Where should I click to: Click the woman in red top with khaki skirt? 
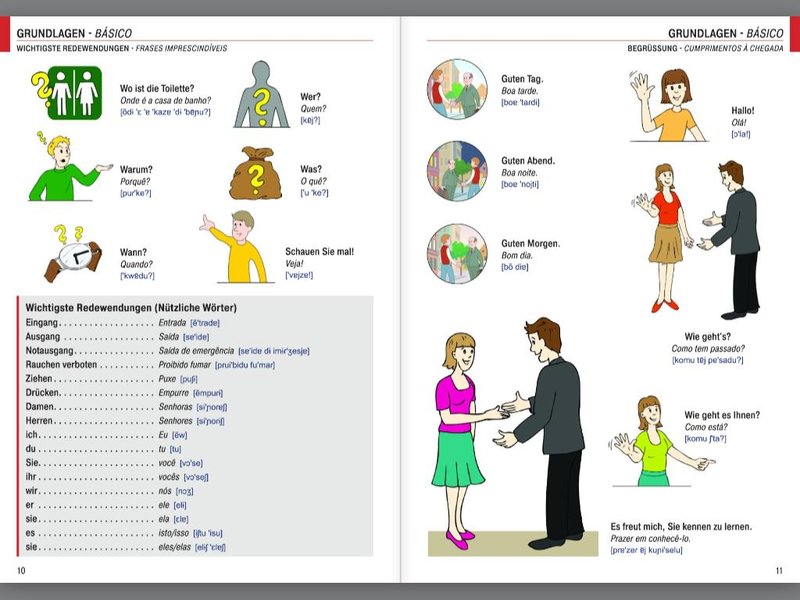pos(663,238)
